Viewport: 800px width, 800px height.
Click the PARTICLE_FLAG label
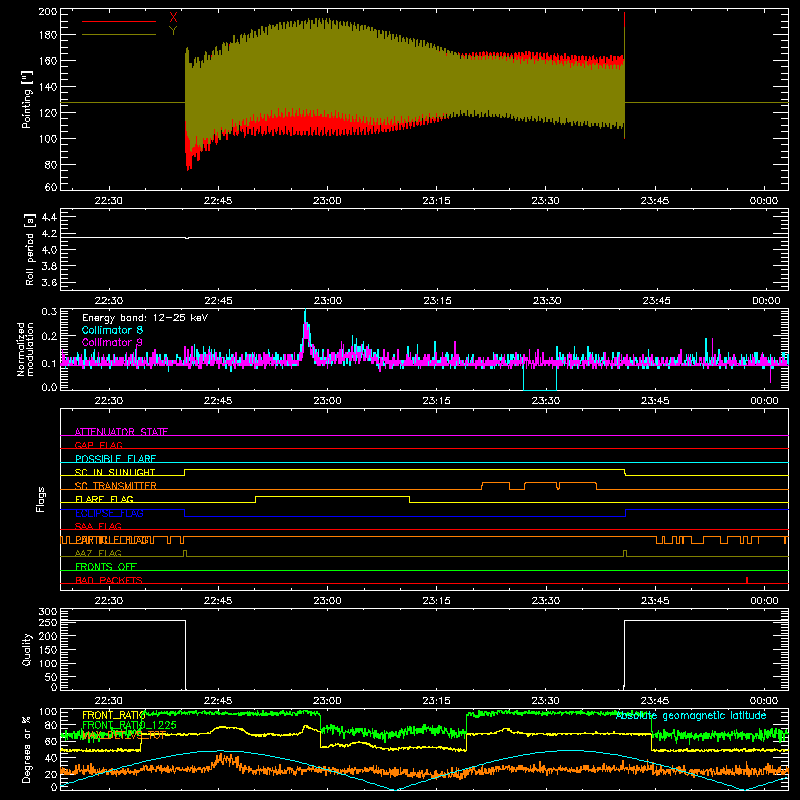[x=115, y=540]
